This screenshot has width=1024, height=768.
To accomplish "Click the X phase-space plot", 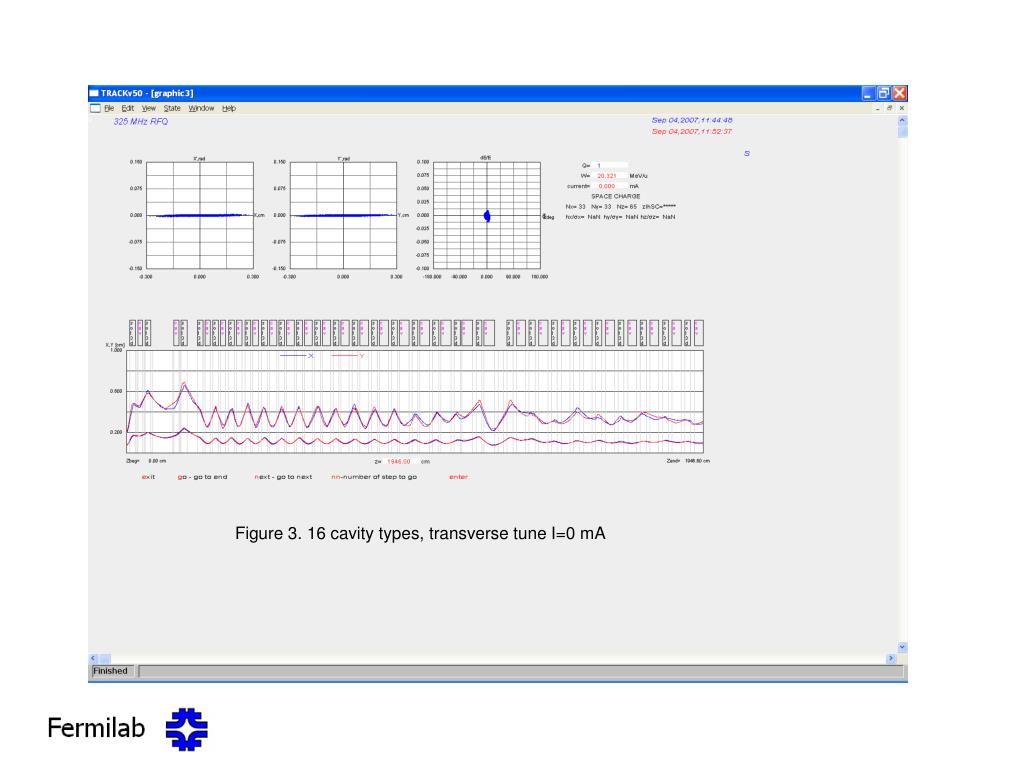I will [x=200, y=216].
